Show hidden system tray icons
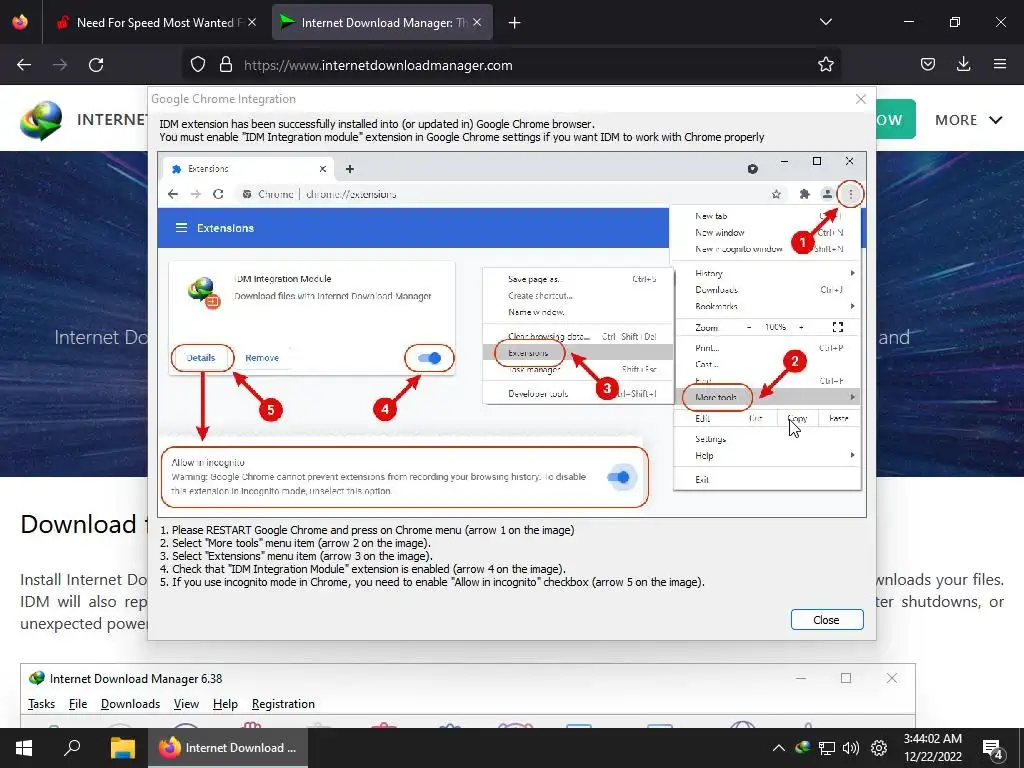This screenshot has height=768, width=1024. 778,748
